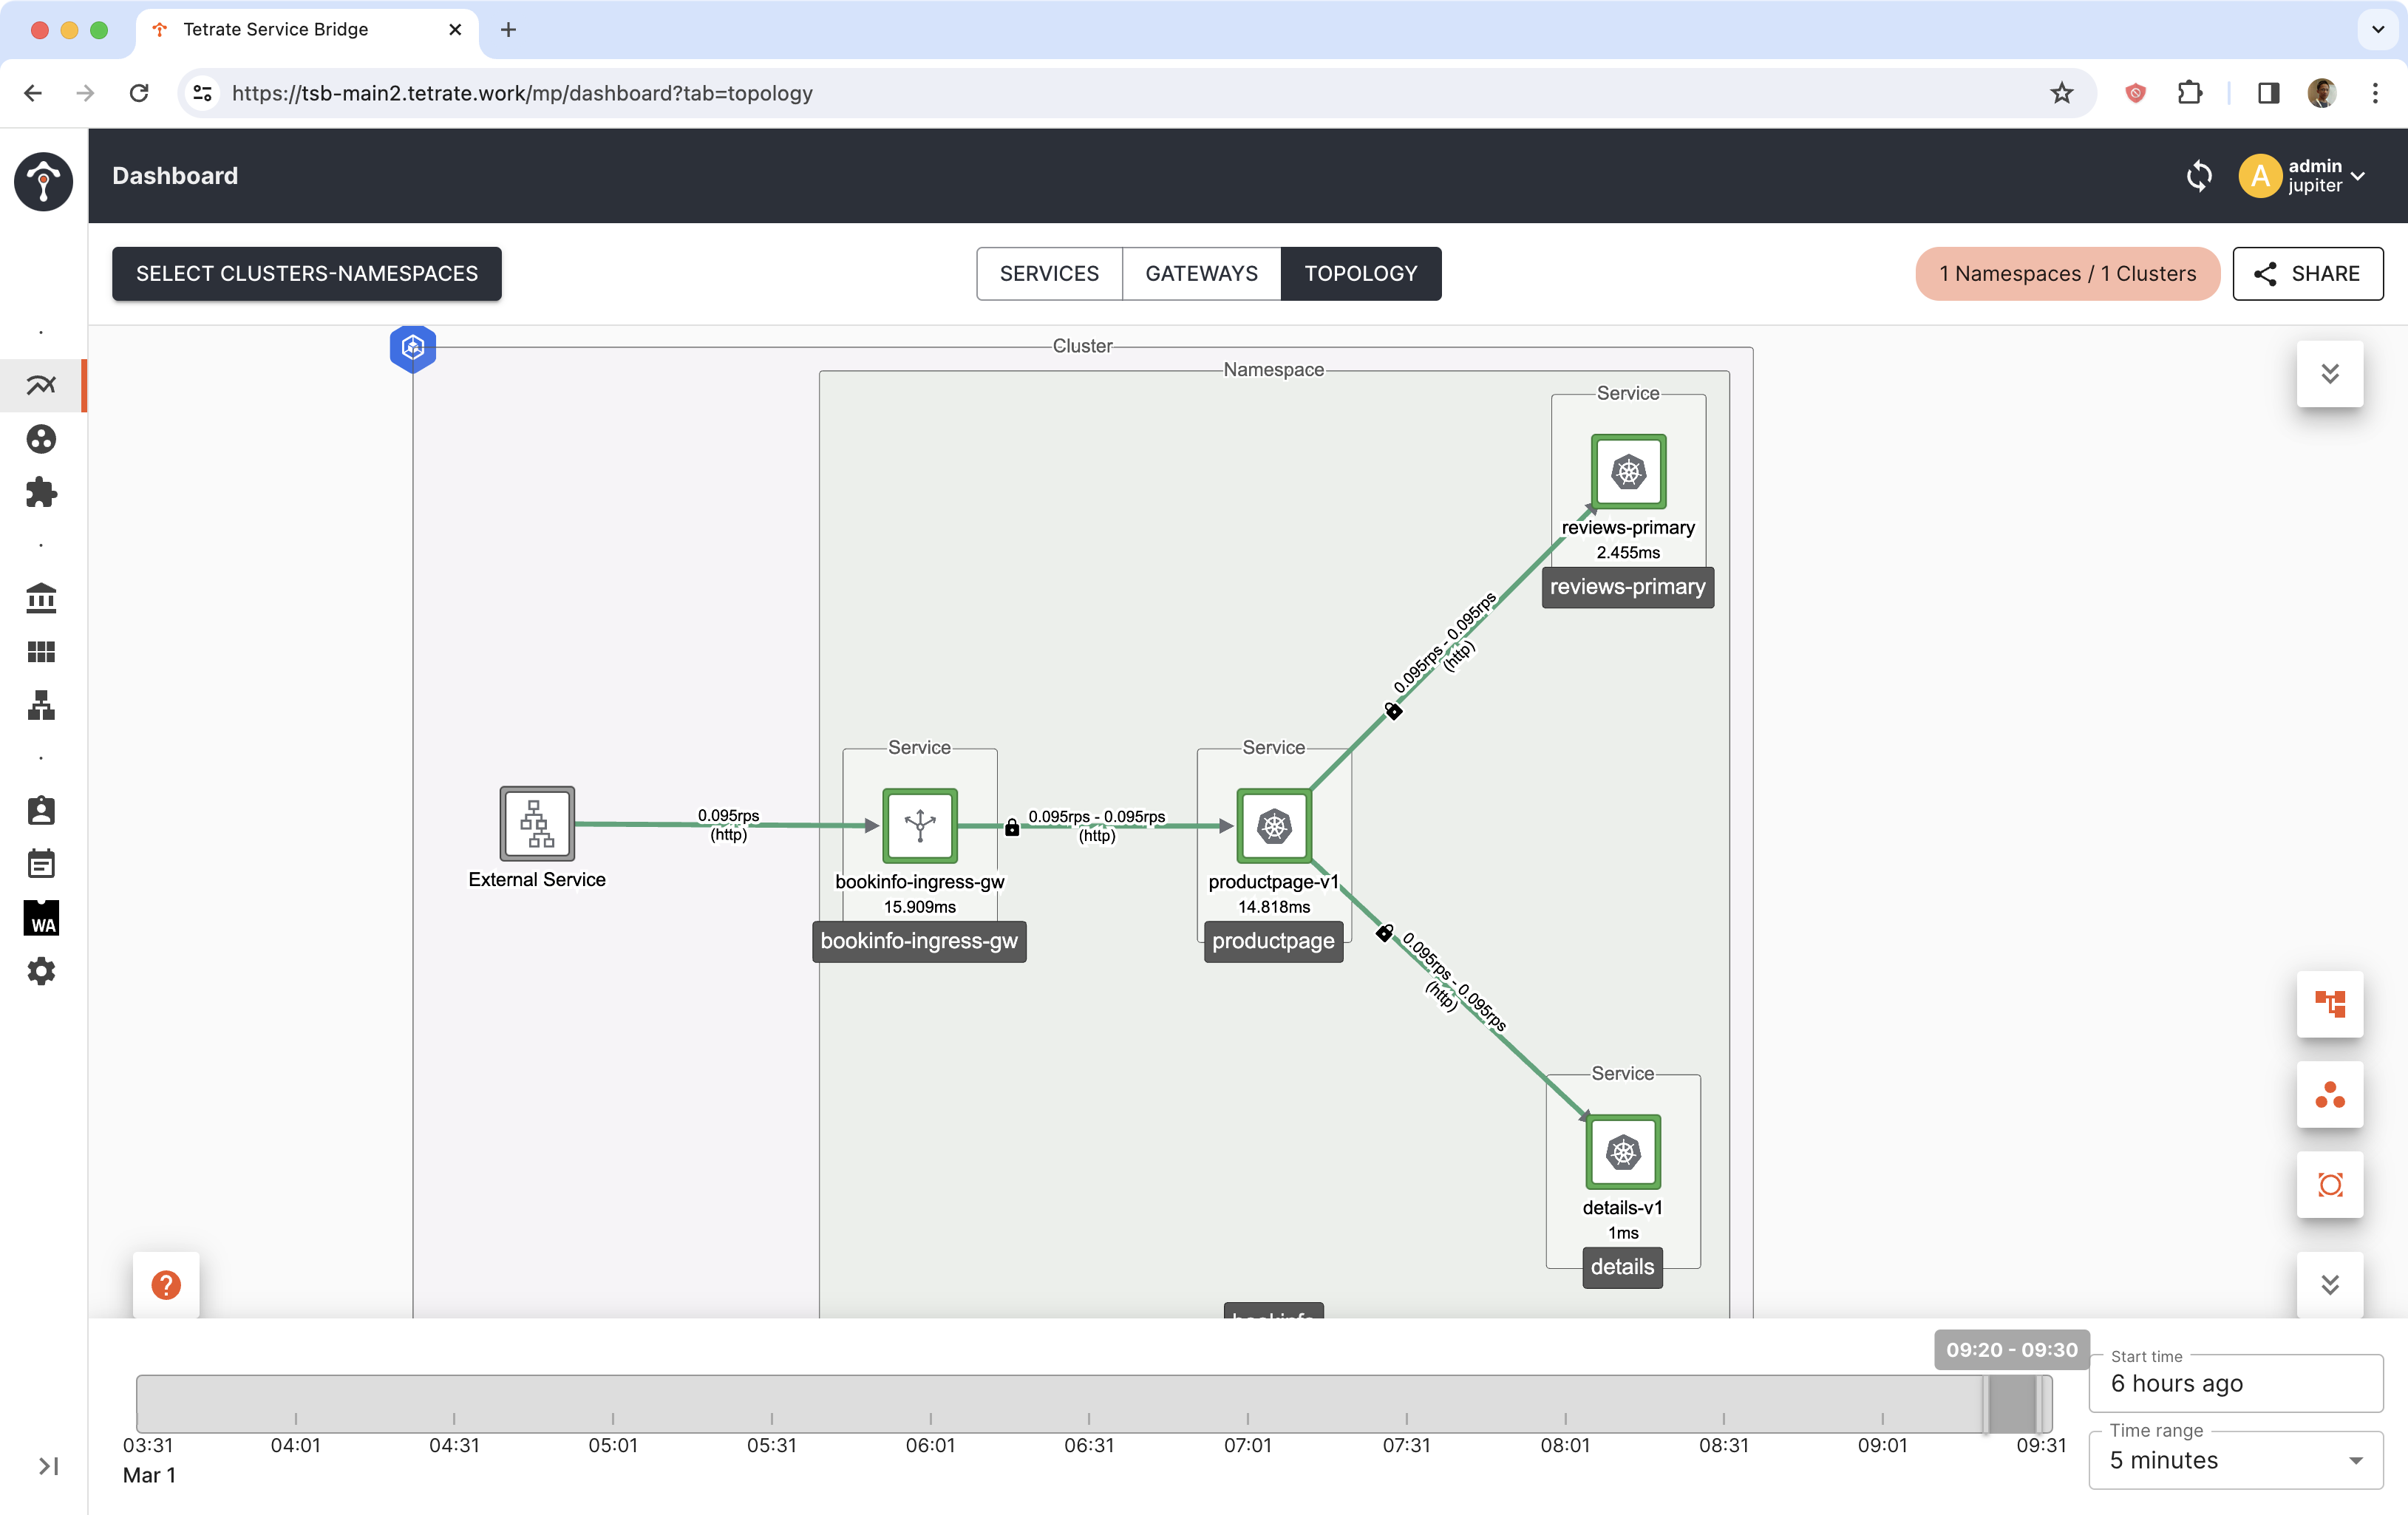
Task: Open the Dashboard trend-line sidebar icon
Action: point(41,385)
